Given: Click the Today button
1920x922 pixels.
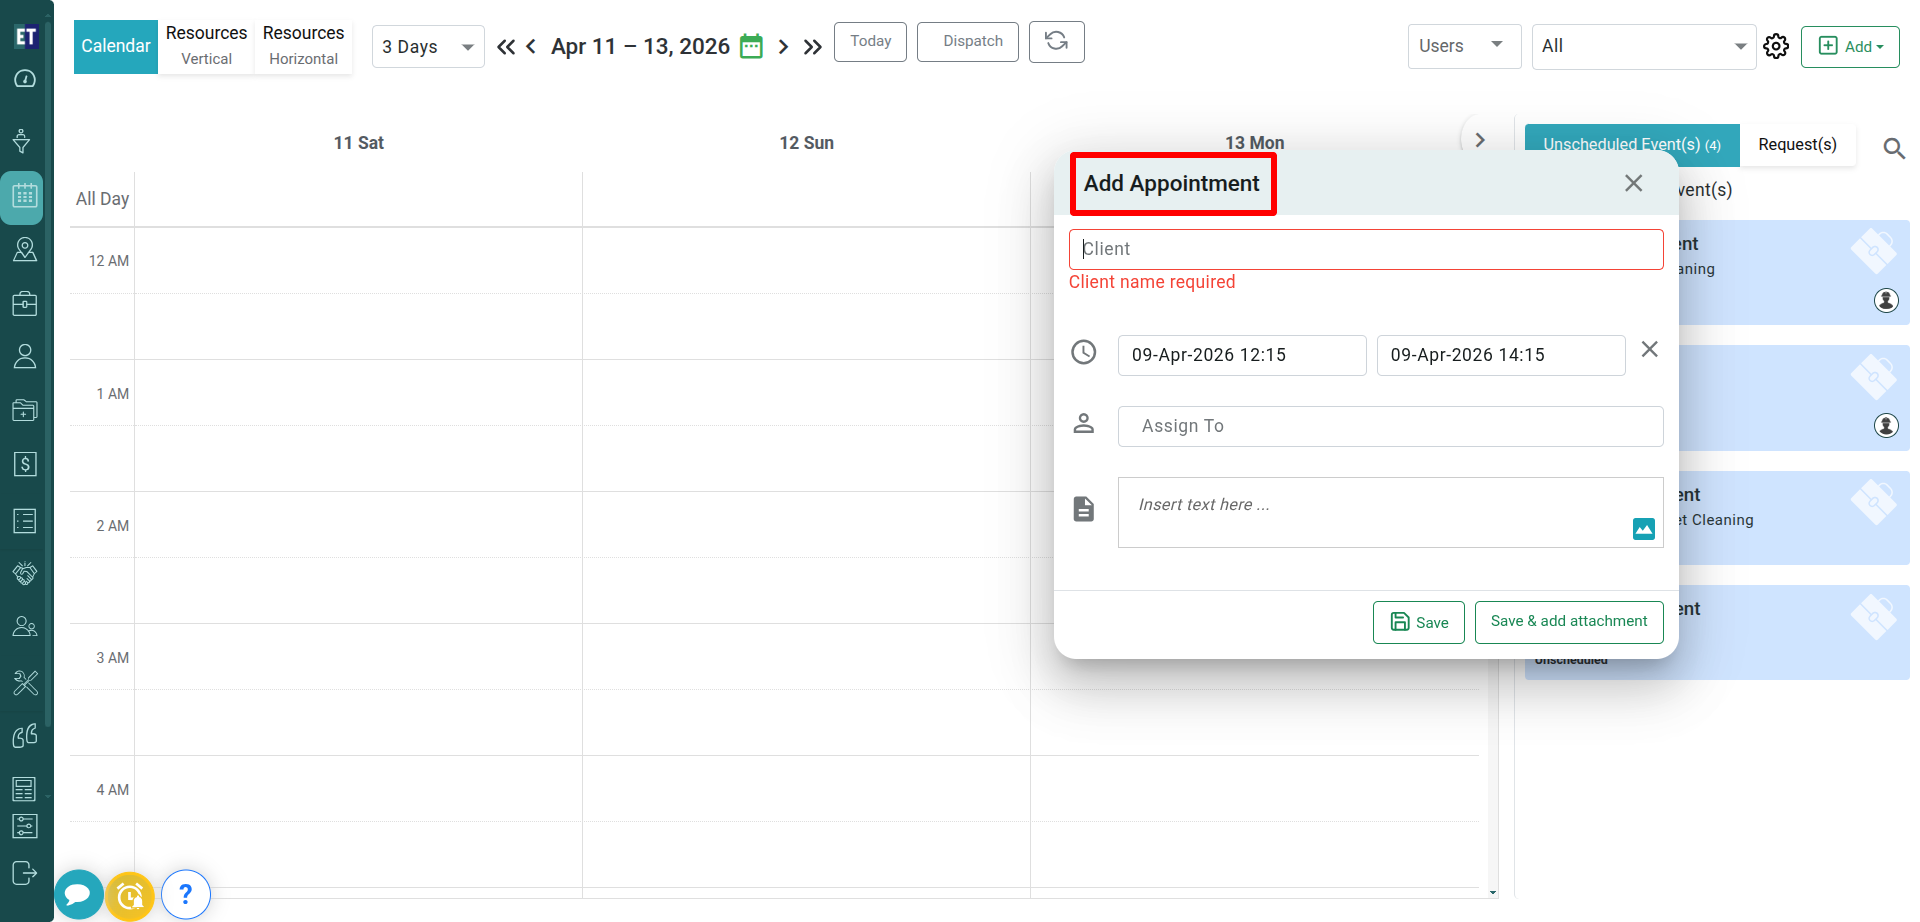Looking at the screenshot, I should (870, 42).
